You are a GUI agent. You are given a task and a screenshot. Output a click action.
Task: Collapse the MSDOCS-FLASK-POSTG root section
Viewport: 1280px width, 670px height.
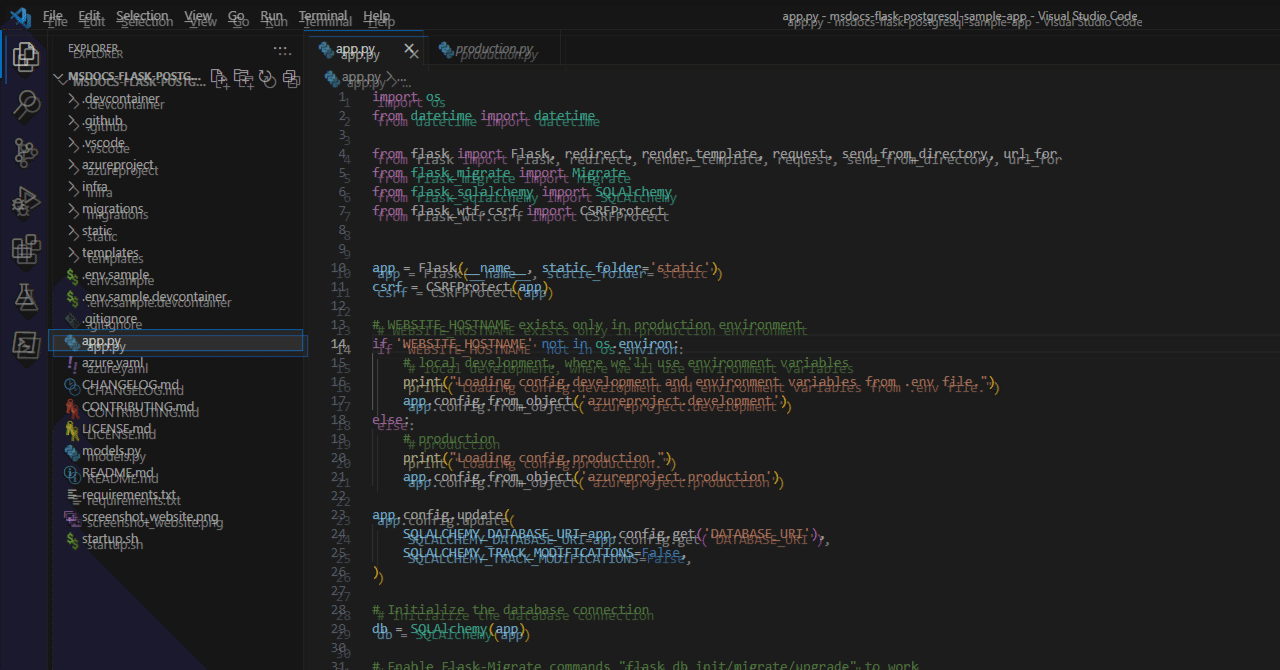pyautogui.click(x=130, y=78)
